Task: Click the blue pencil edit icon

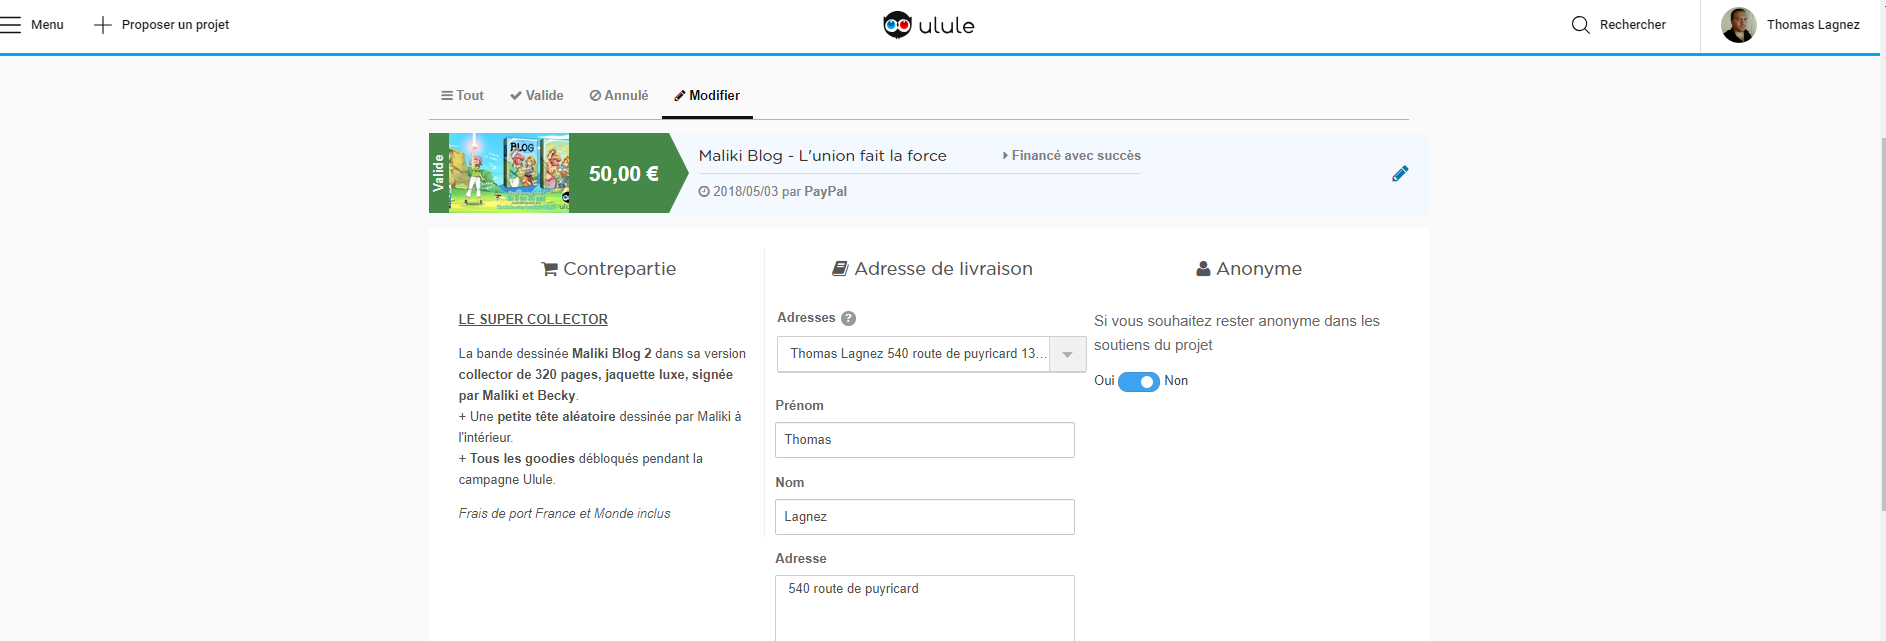Action: (x=1400, y=173)
